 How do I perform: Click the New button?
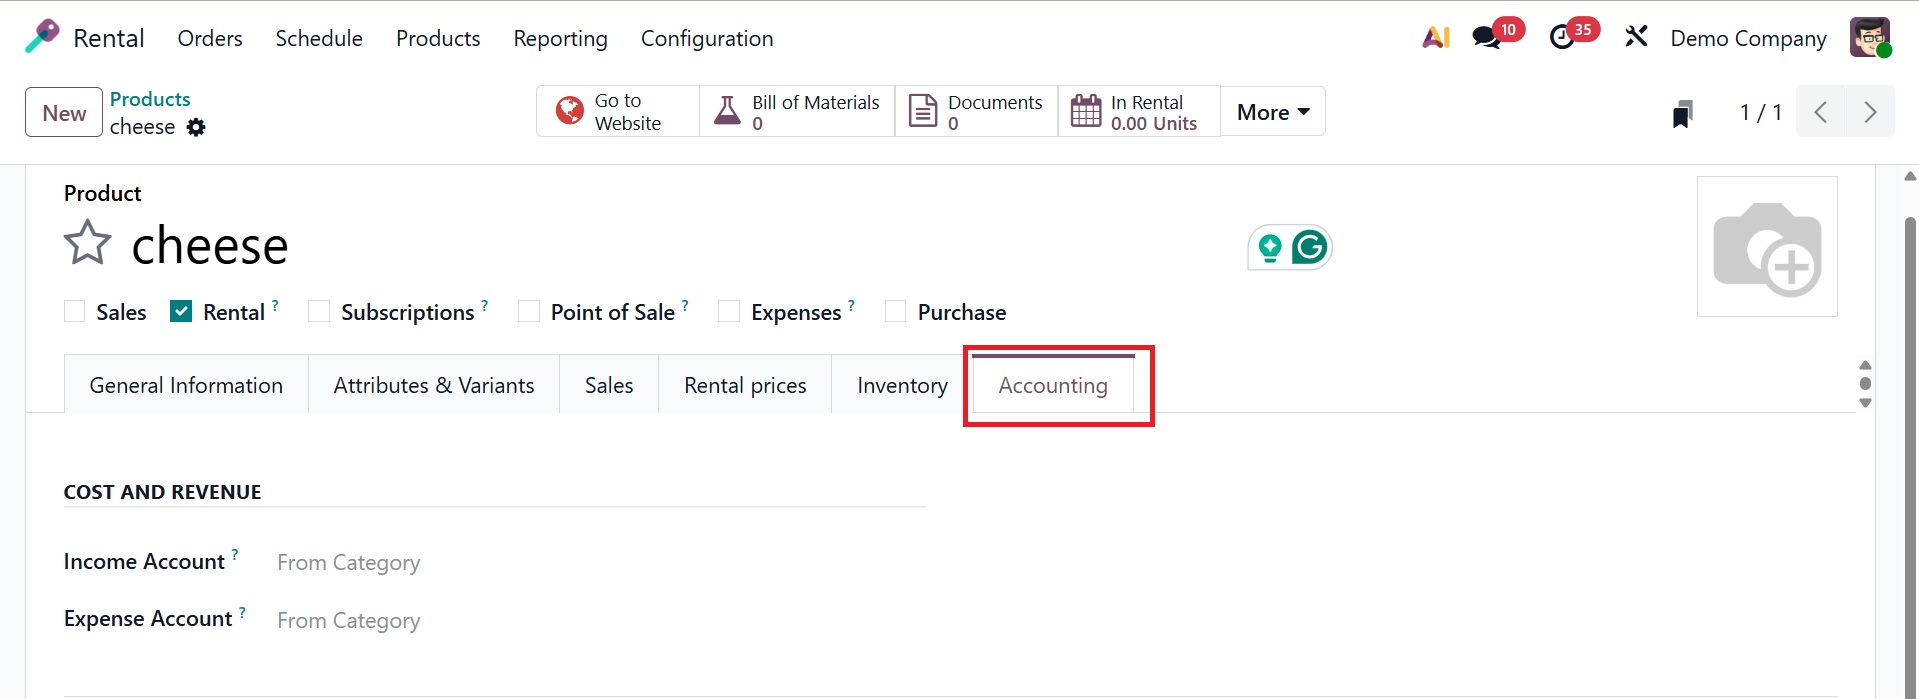[x=64, y=113]
